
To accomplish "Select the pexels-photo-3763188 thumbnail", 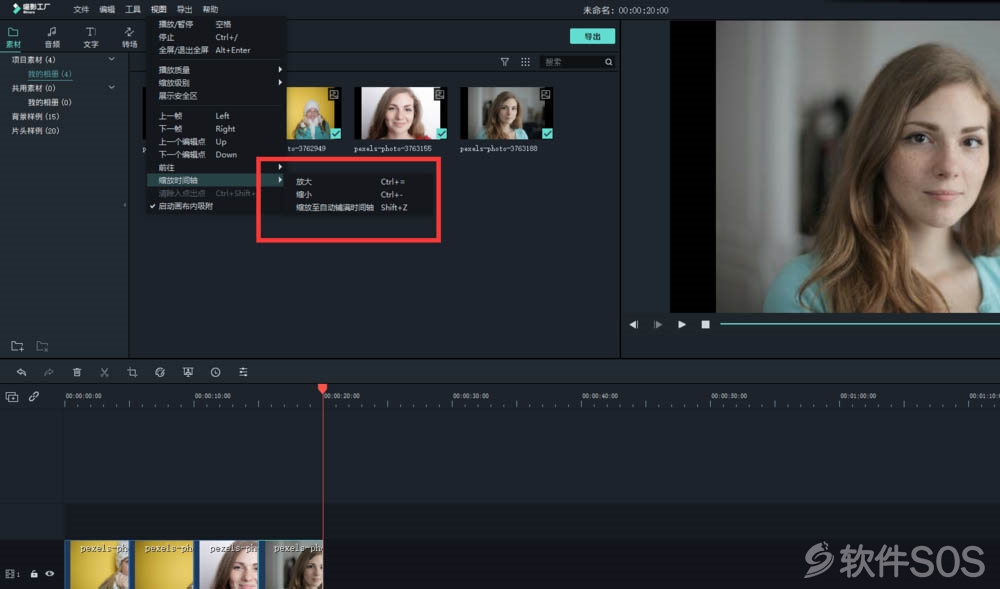I will [506, 113].
